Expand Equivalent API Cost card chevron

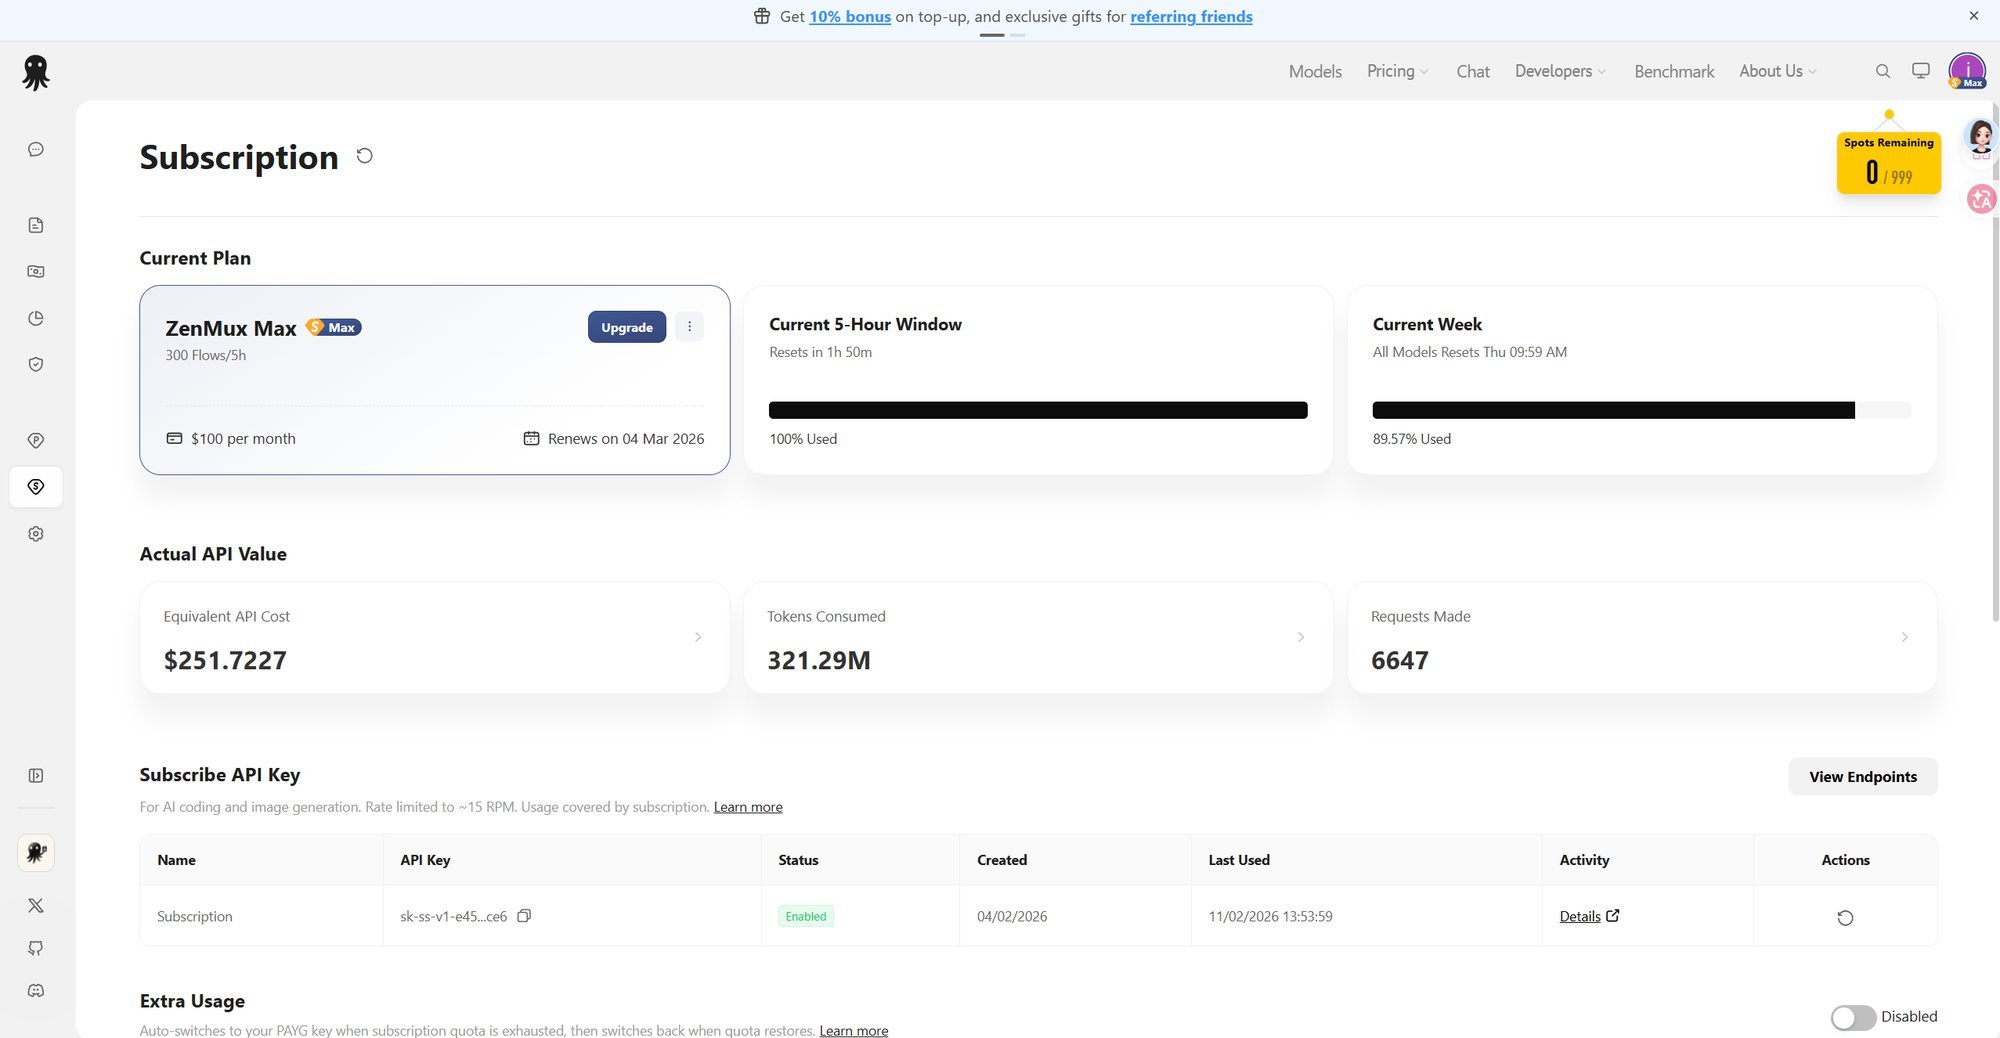[x=698, y=637]
